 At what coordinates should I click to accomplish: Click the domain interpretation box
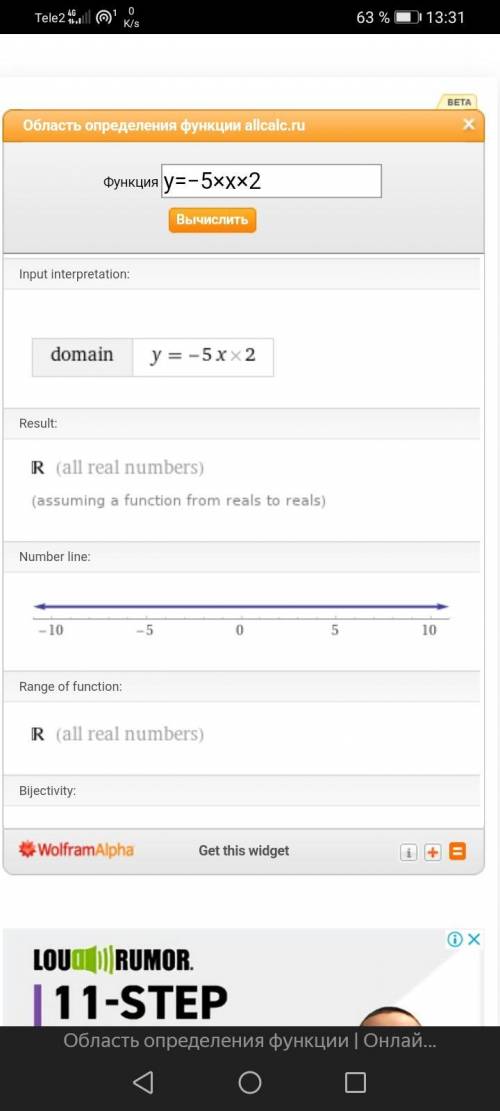152,357
